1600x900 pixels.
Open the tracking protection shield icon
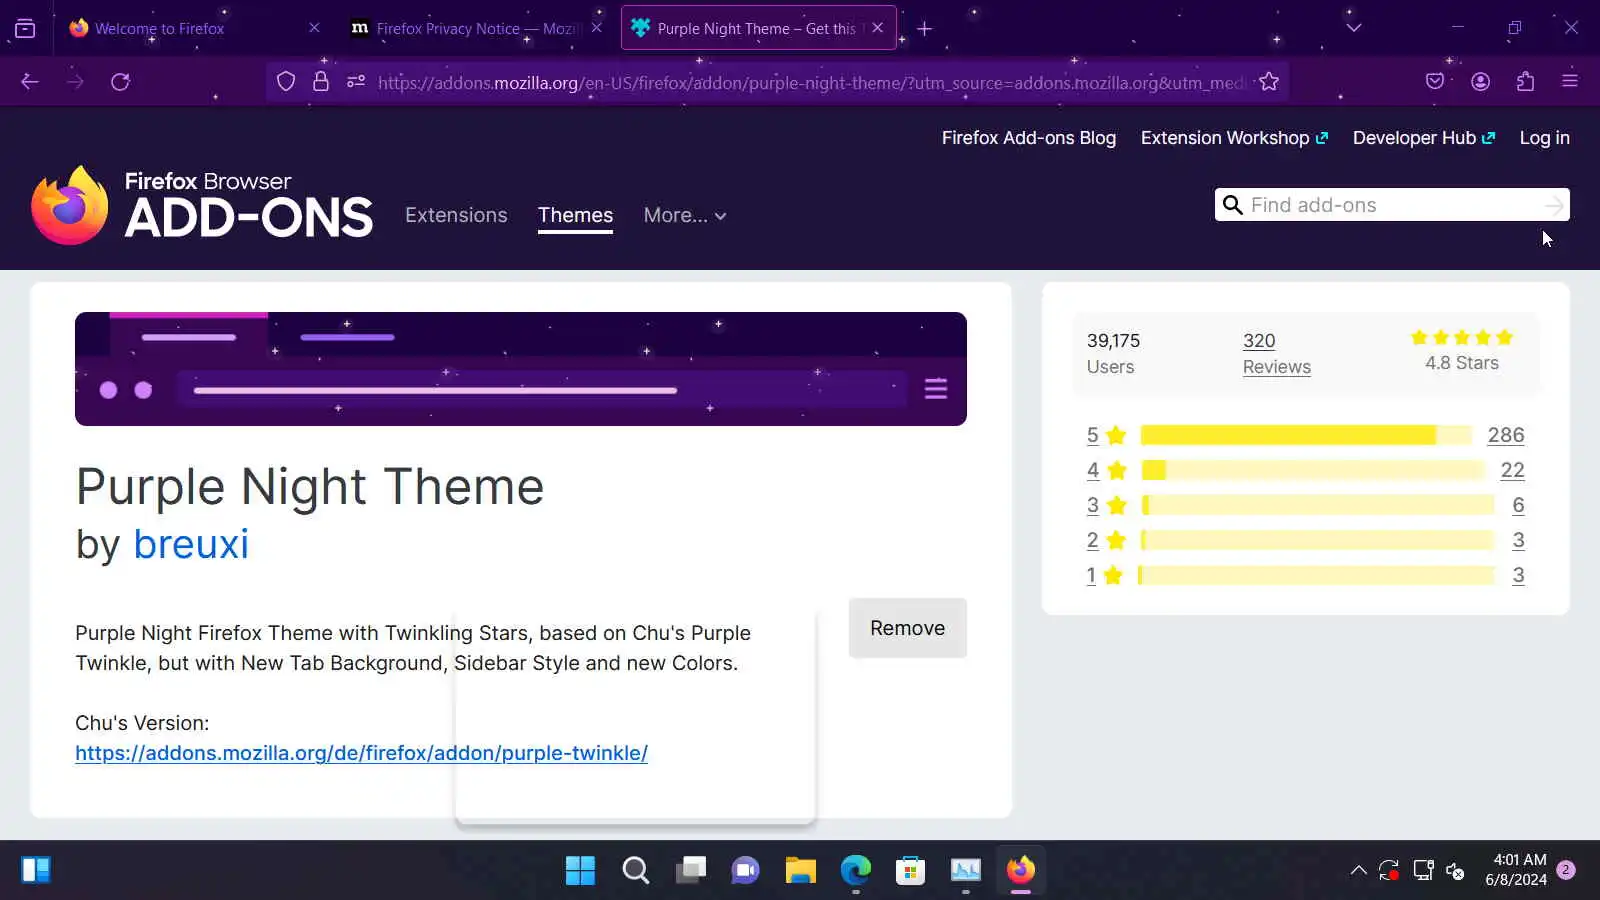click(286, 81)
